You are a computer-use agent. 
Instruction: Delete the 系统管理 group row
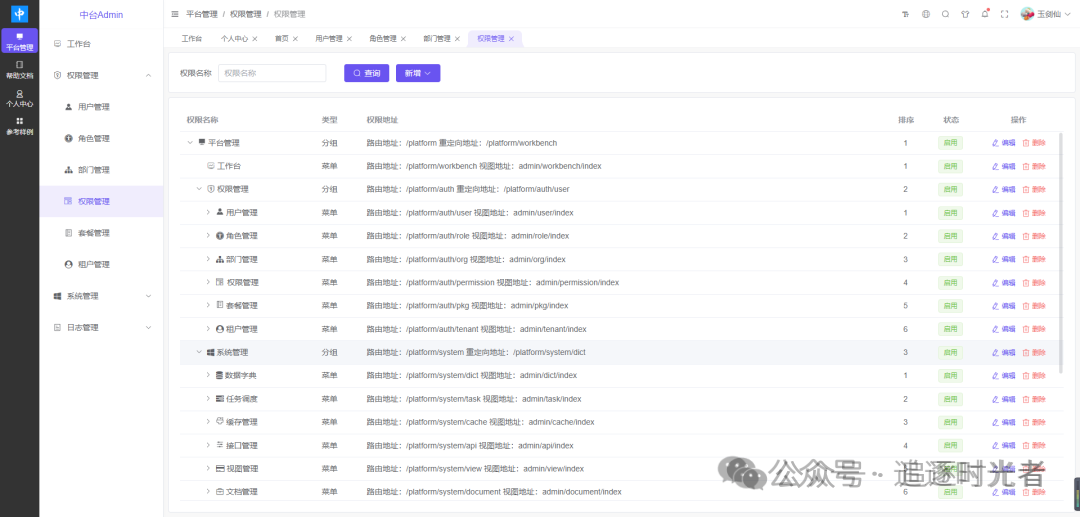point(1035,352)
